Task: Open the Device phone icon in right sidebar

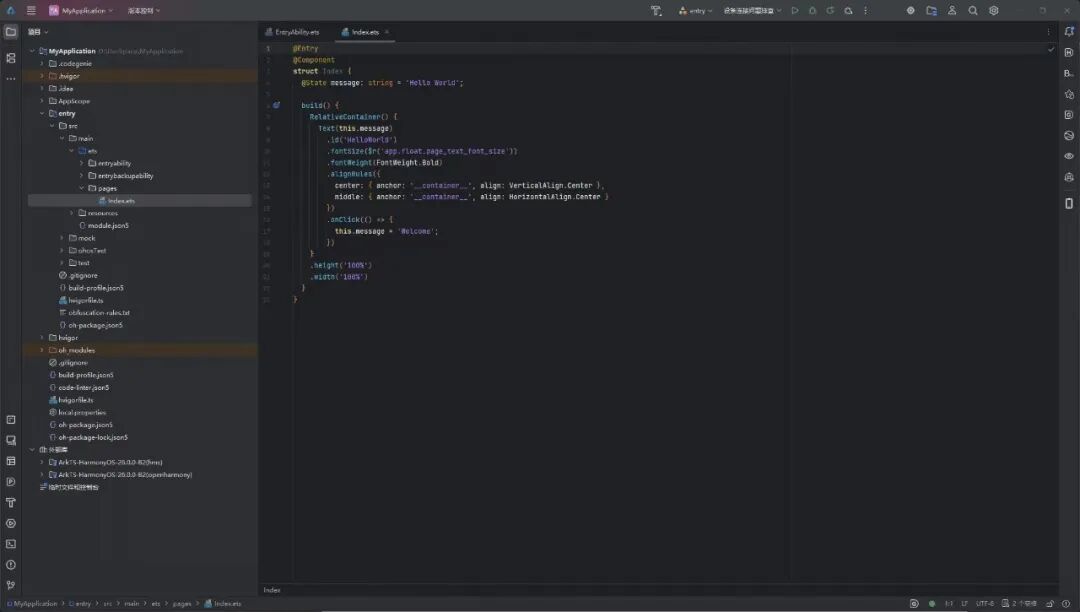Action: click(x=1069, y=204)
